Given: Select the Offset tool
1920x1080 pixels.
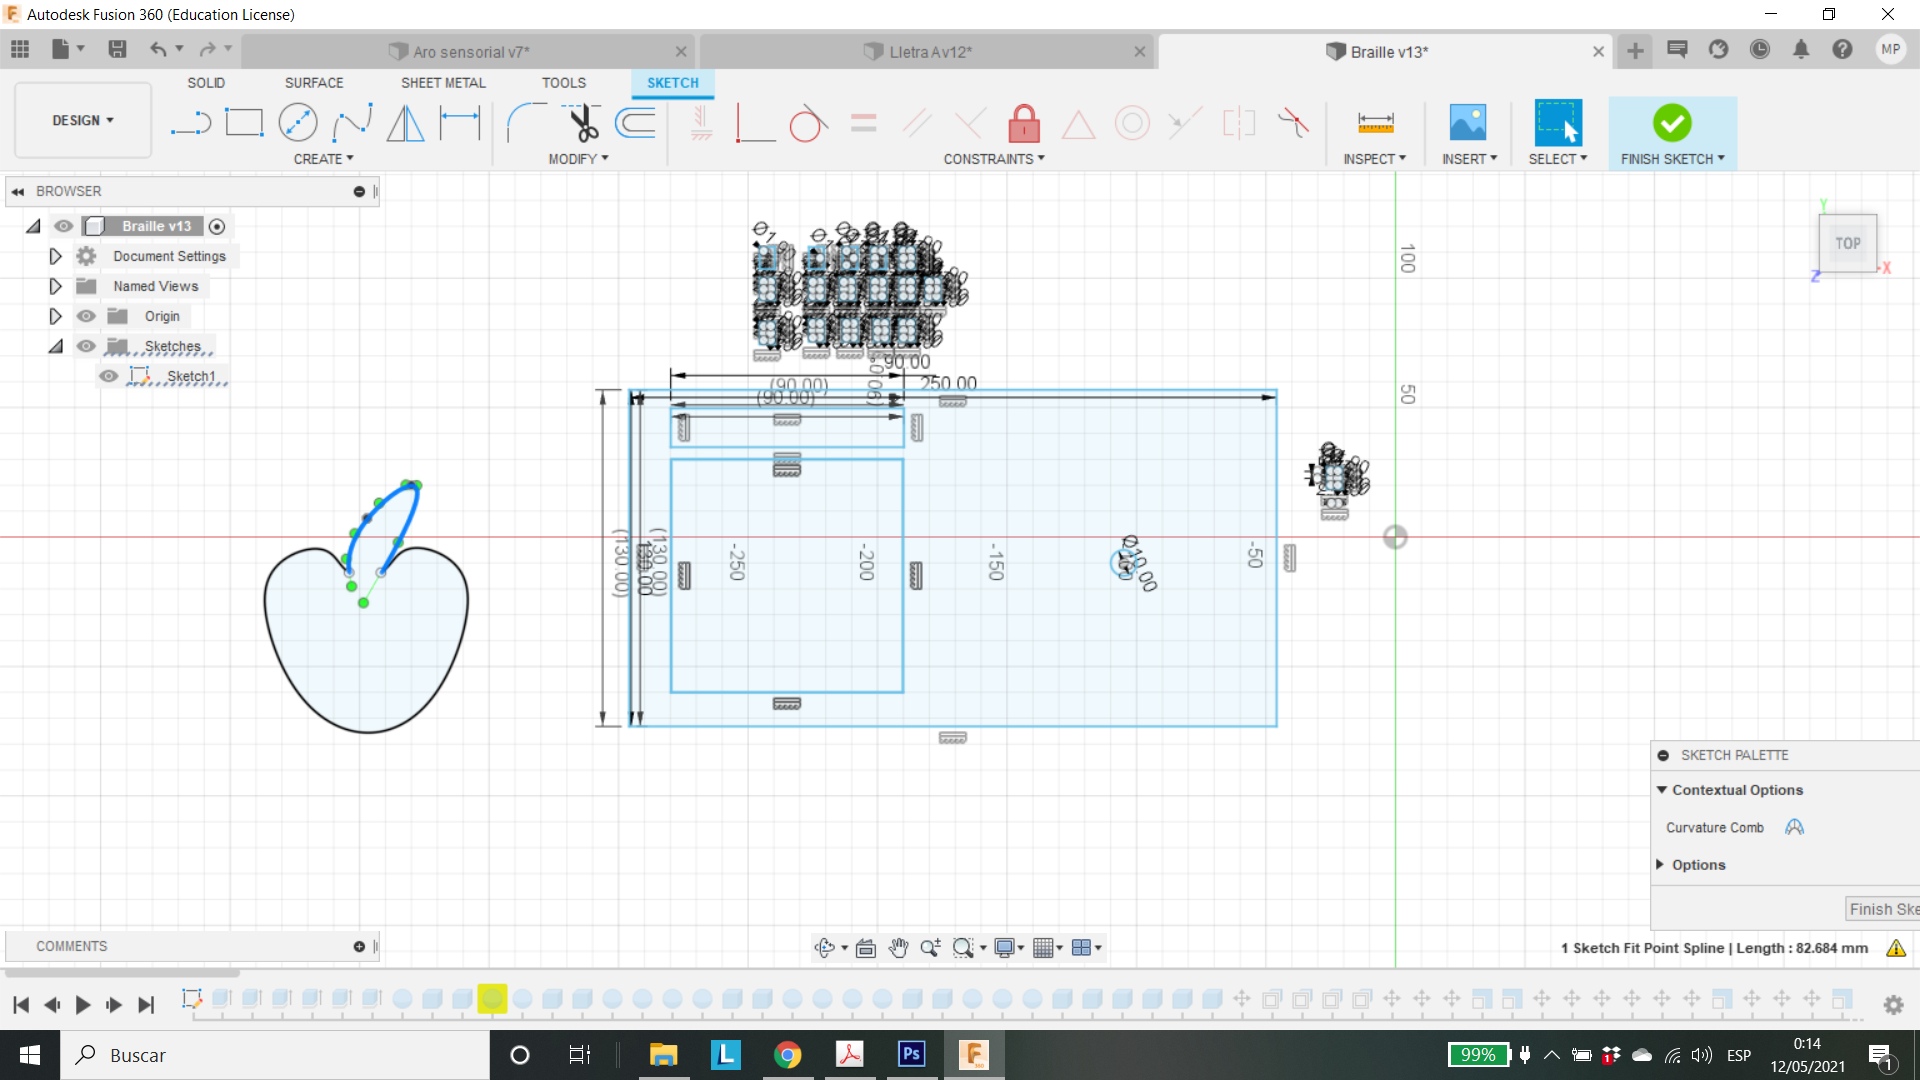Looking at the screenshot, I should pyautogui.click(x=636, y=123).
